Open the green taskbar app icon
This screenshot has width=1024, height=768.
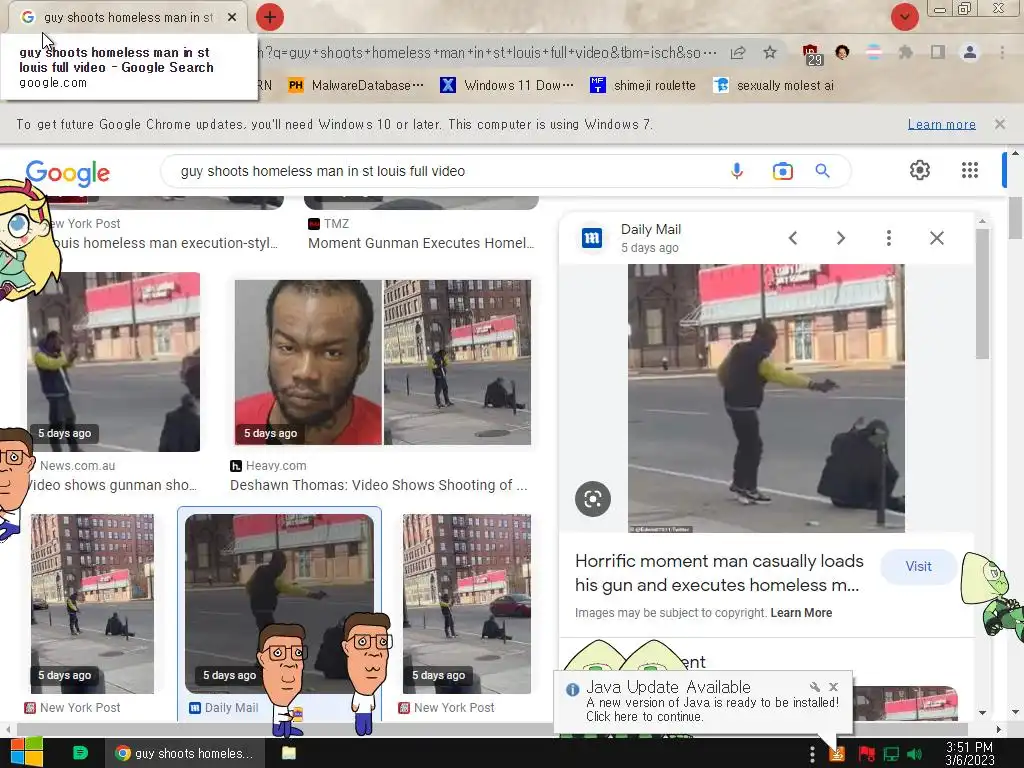pos(80,753)
